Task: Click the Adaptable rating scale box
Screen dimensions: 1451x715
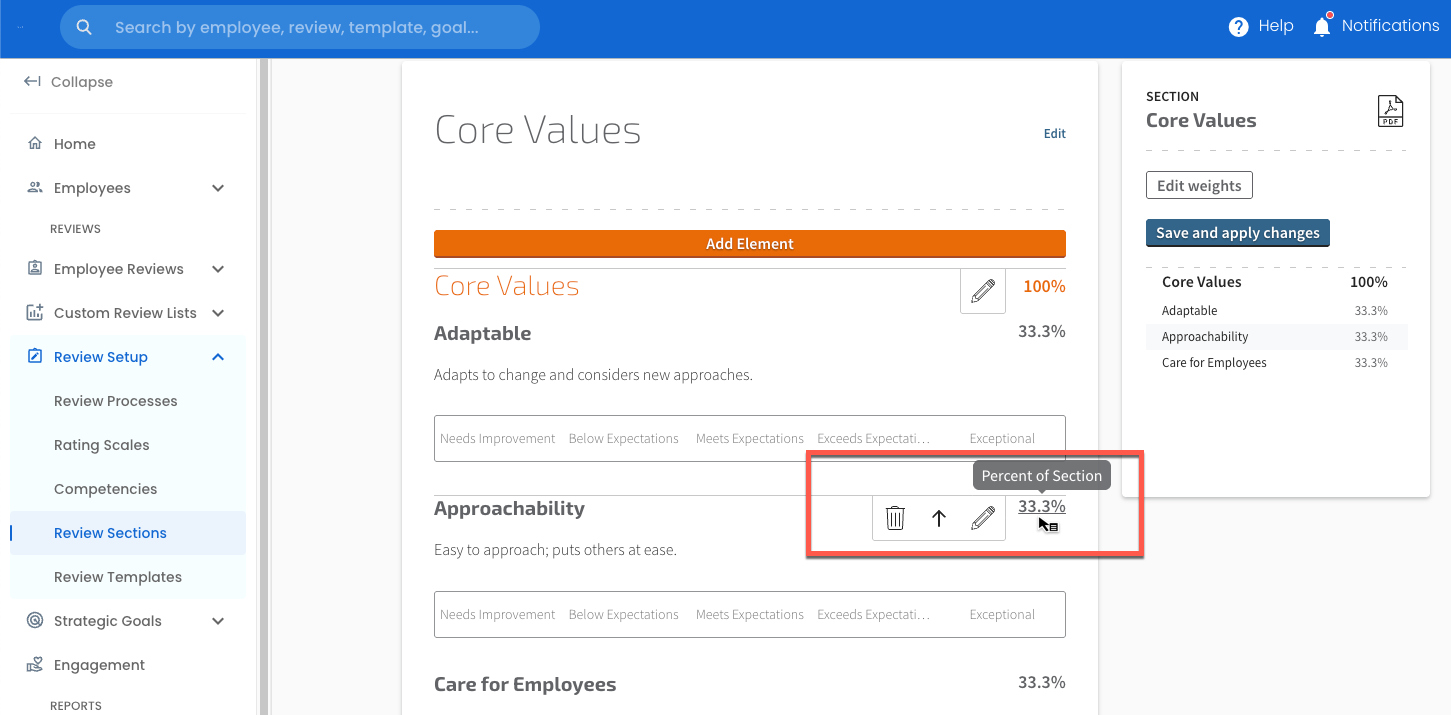Action: click(749, 438)
